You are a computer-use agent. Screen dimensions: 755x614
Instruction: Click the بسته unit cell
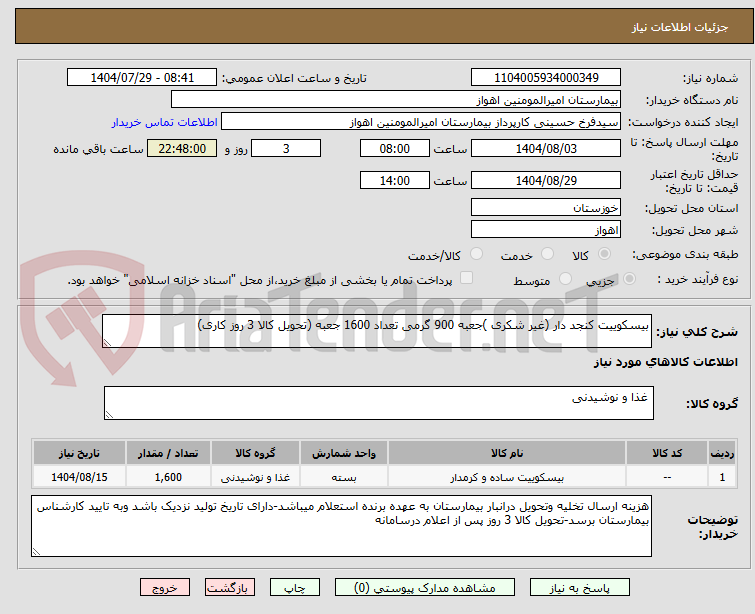pyautogui.click(x=344, y=477)
